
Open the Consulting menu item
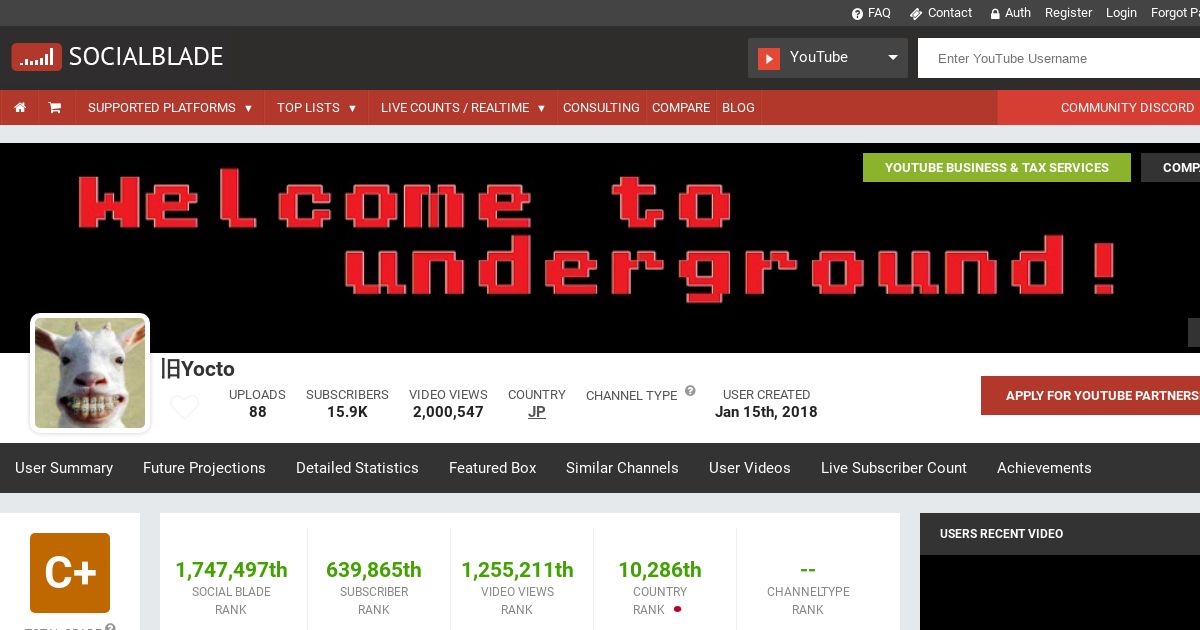[x=601, y=107]
